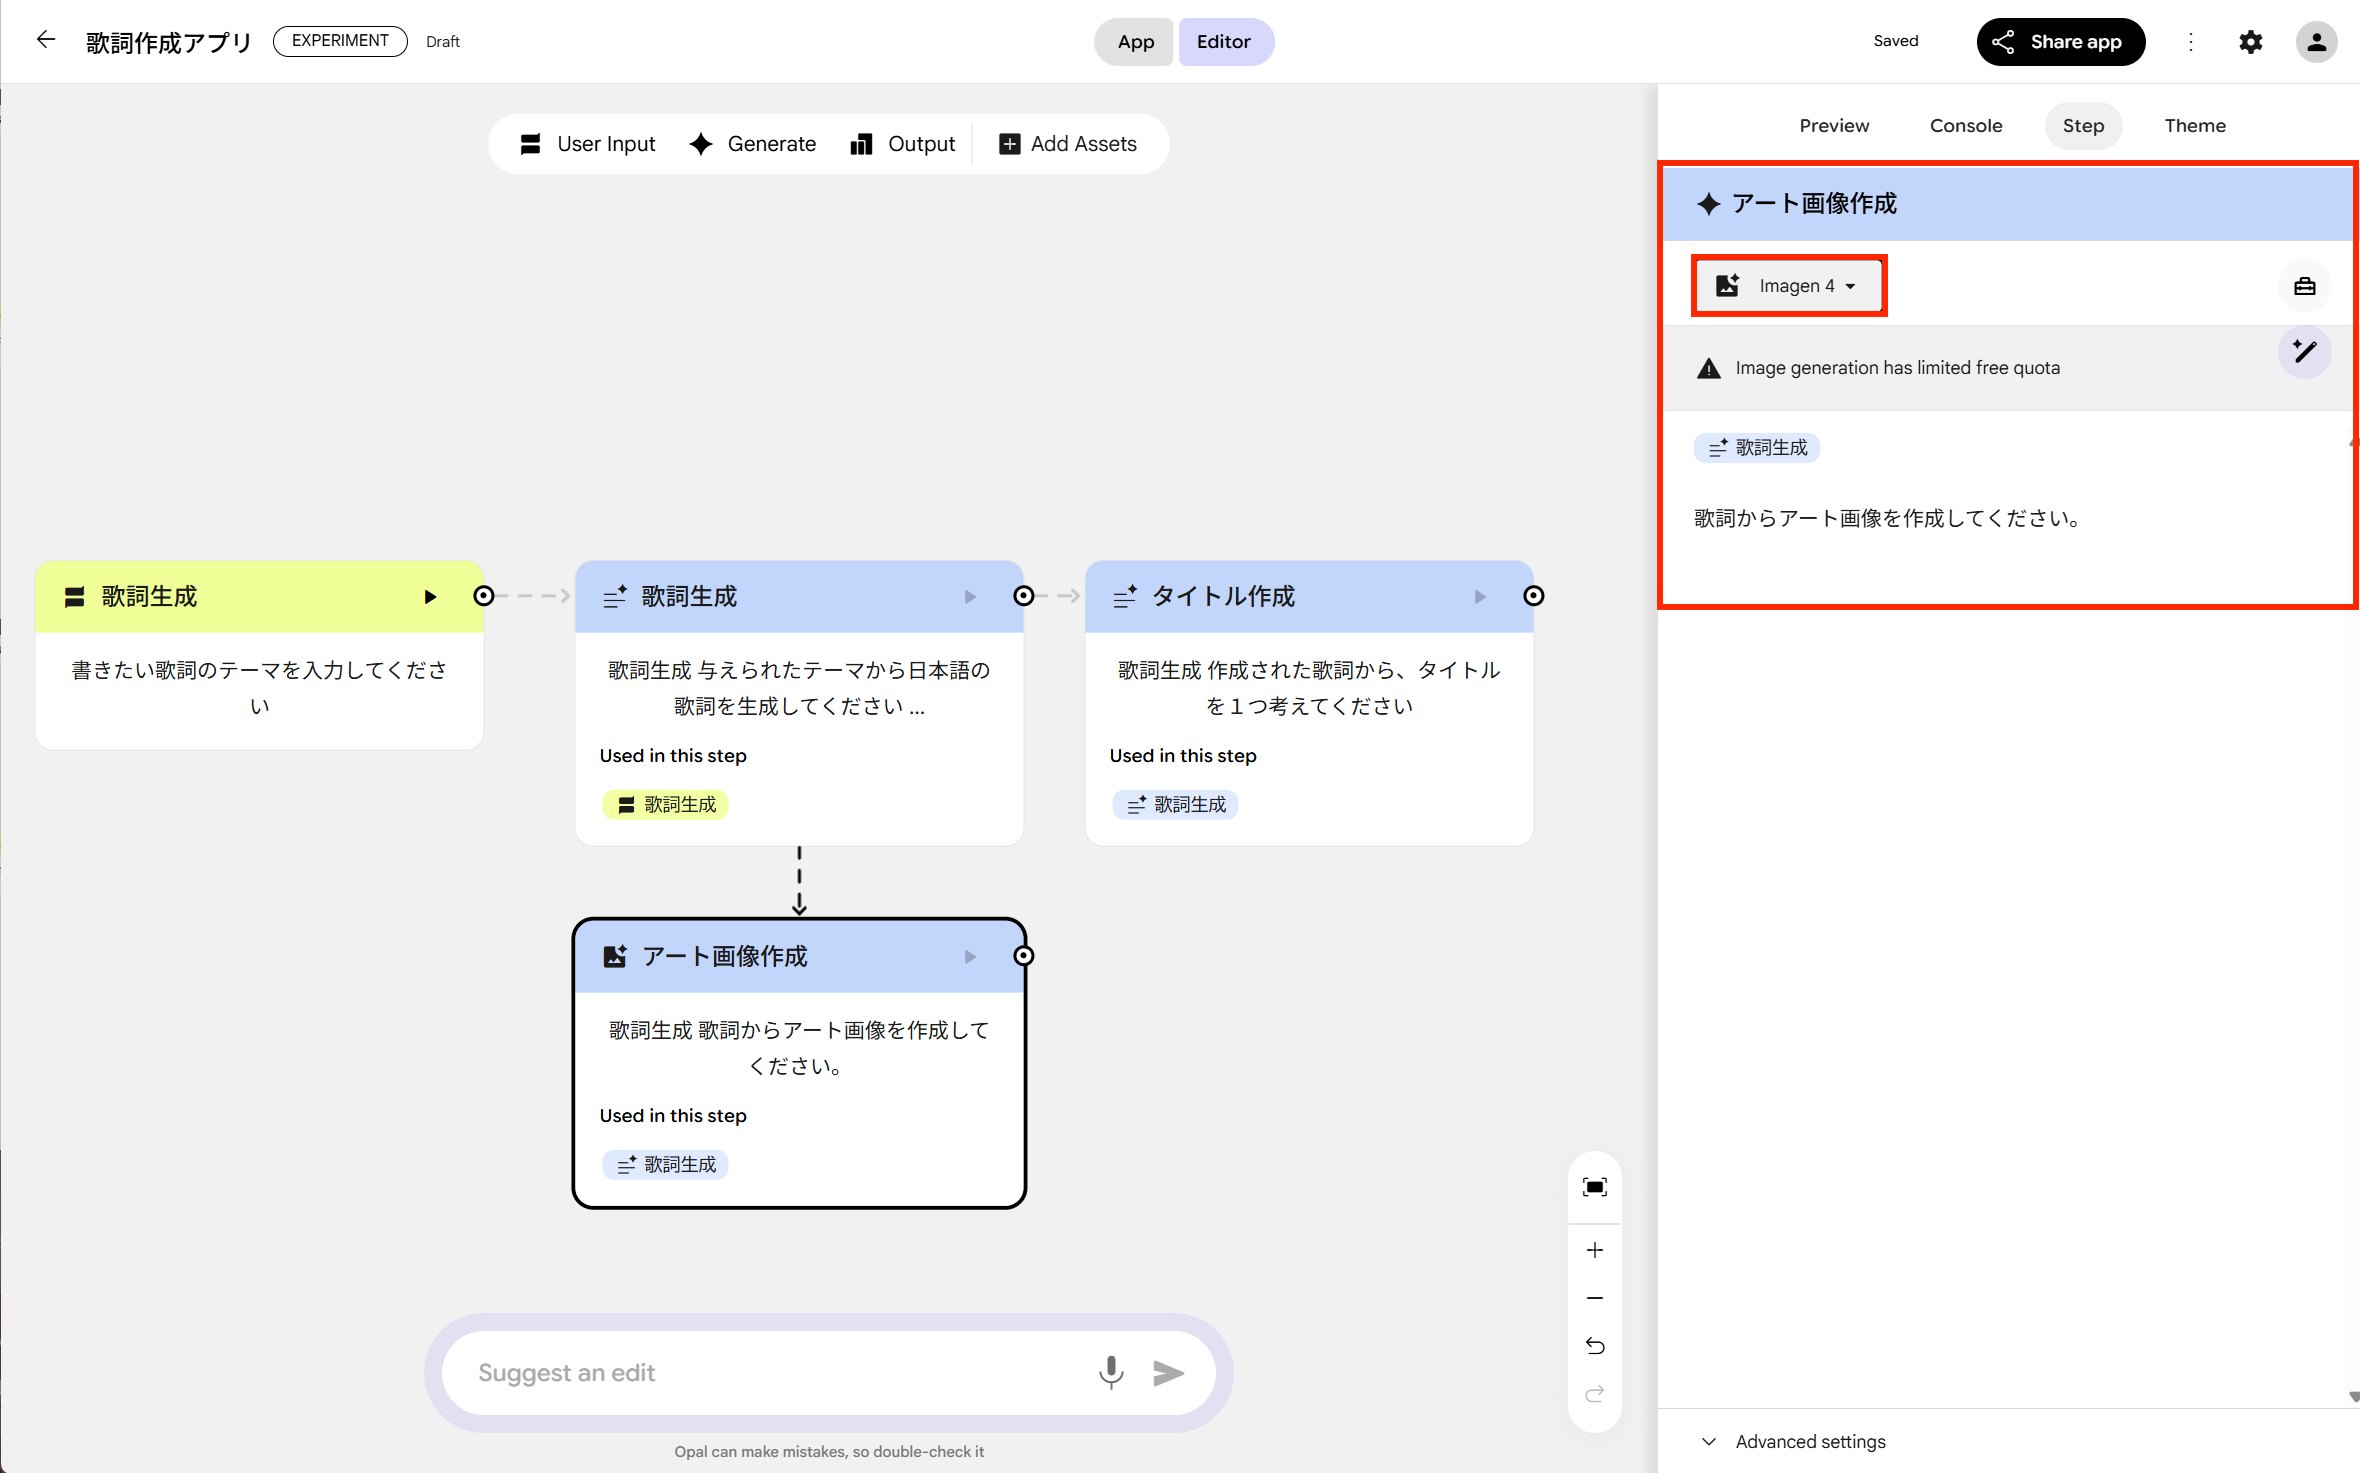
Task: Switch to the App view toggle
Action: pos(1135,42)
